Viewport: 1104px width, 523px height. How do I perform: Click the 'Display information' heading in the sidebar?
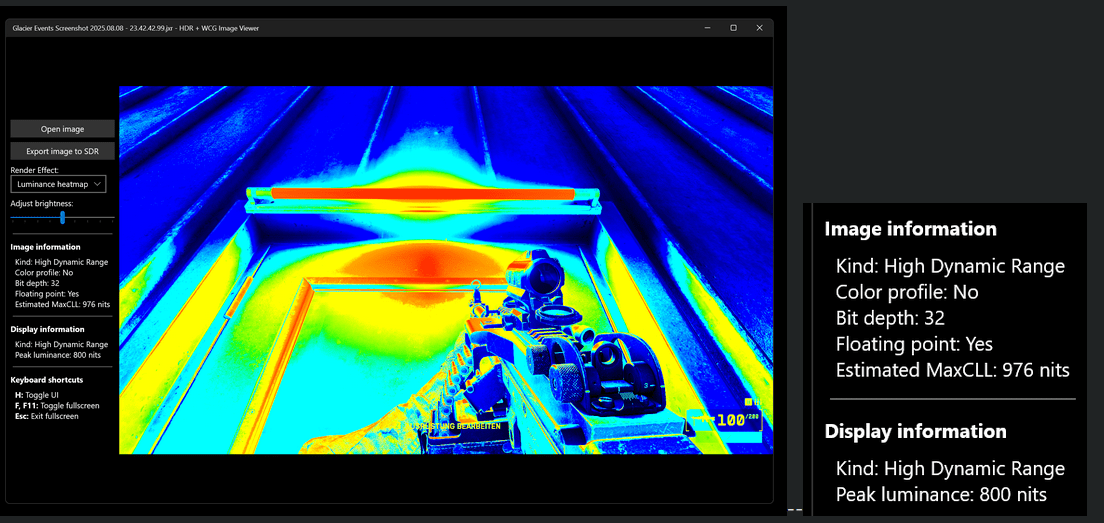pyautogui.click(x=47, y=329)
